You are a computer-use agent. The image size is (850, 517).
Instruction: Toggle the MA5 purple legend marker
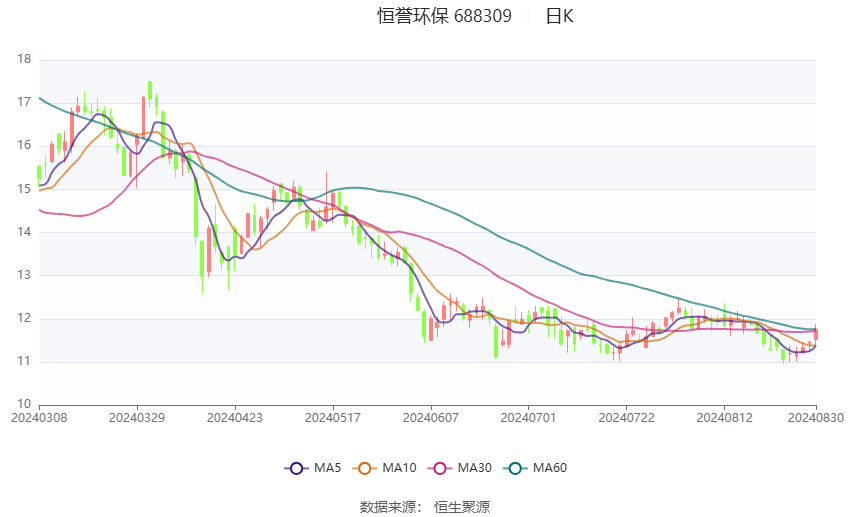(296, 468)
